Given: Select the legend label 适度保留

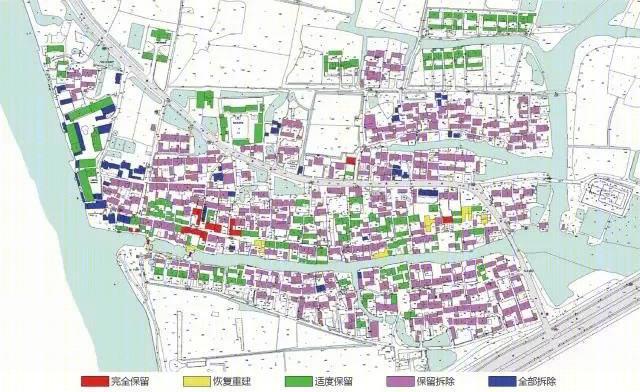Looking at the screenshot, I should 333,382.
